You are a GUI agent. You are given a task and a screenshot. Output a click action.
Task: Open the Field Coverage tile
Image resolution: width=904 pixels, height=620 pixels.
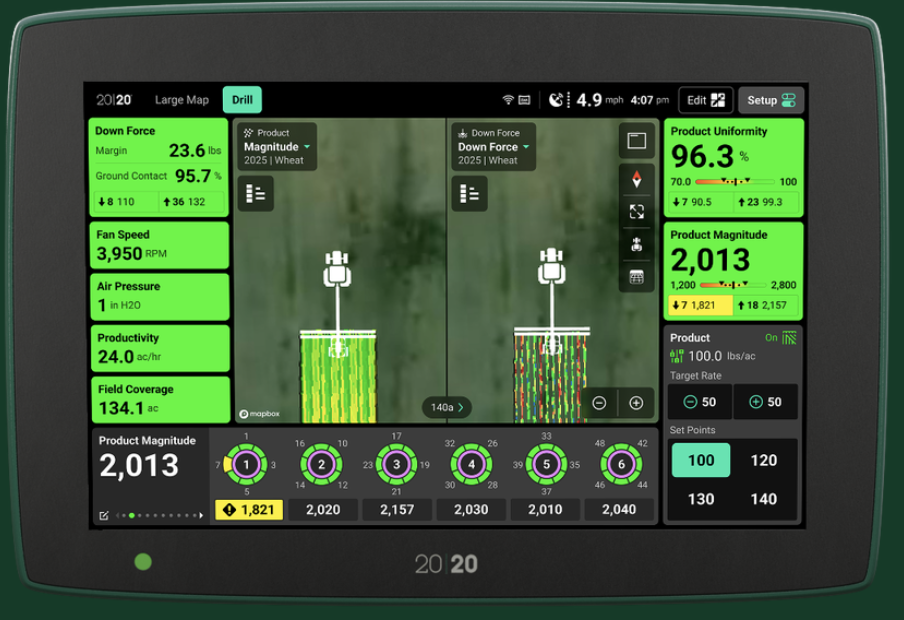click(160, 399)
